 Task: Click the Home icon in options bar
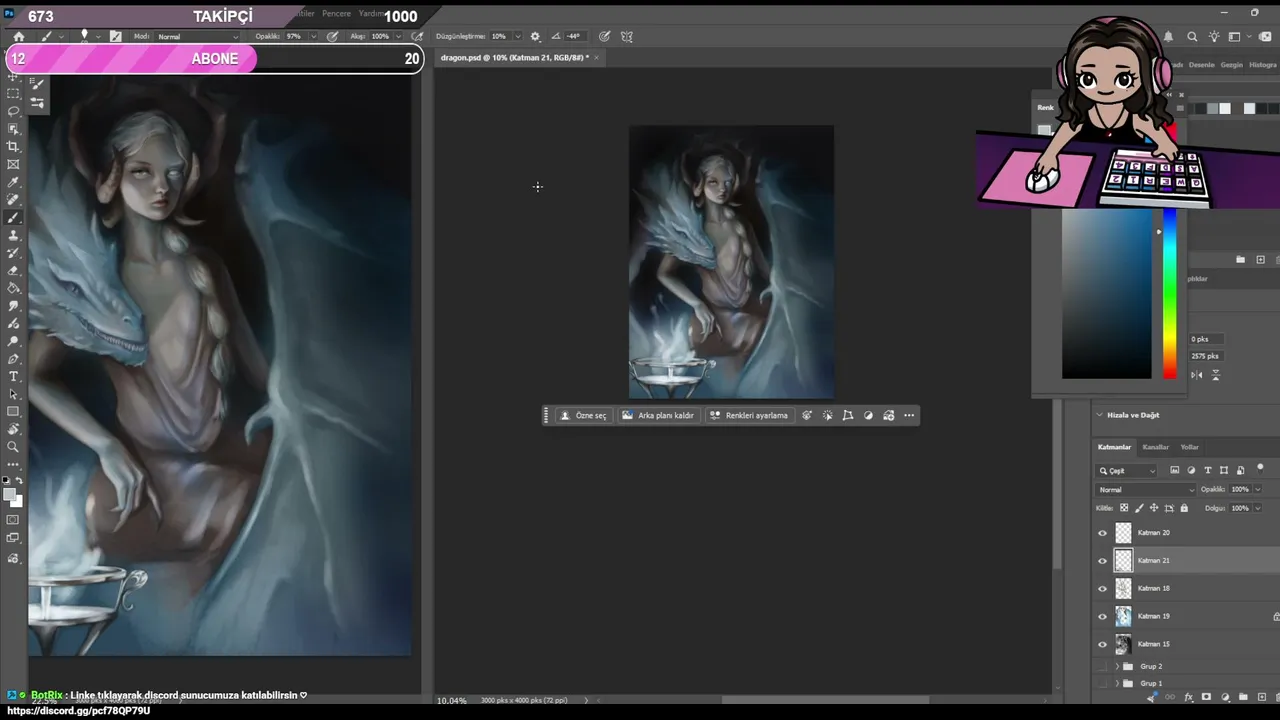click(x=18, y=37)
